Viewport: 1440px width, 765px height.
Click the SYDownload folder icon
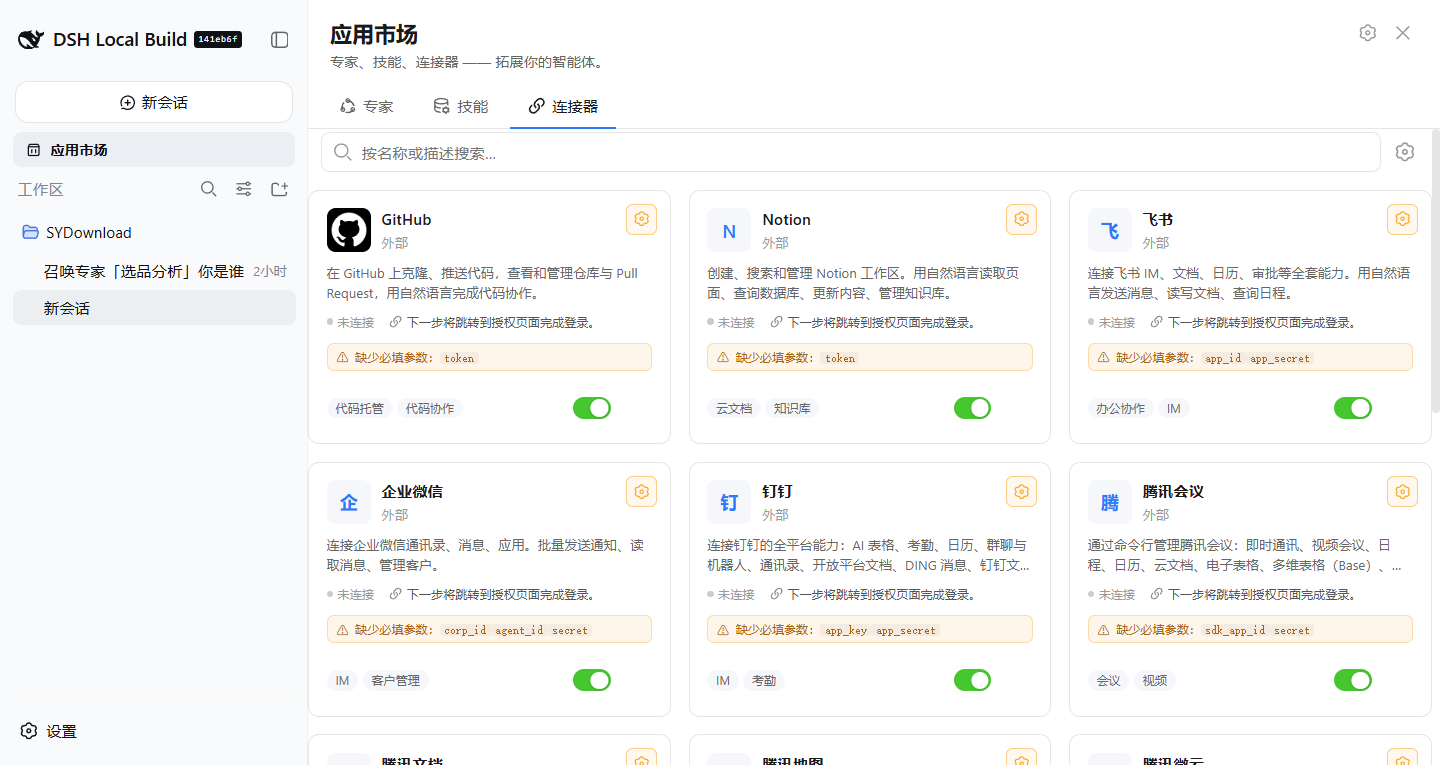(x=31, y=232)
